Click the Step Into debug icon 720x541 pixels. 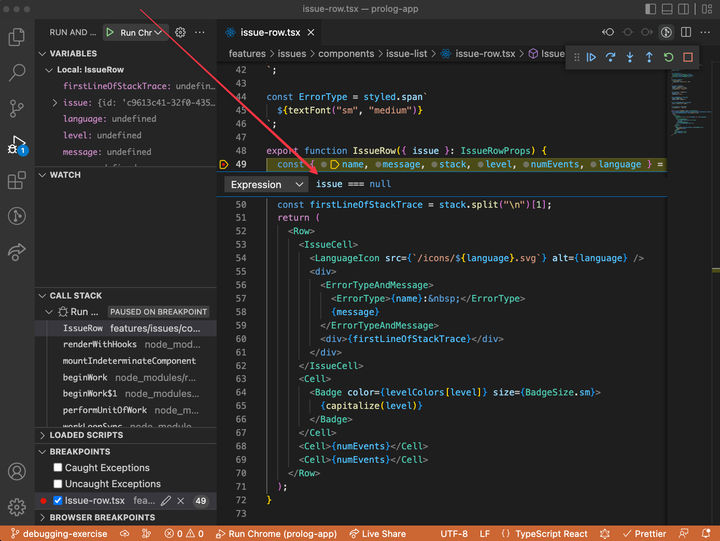[x=630, y=57]
